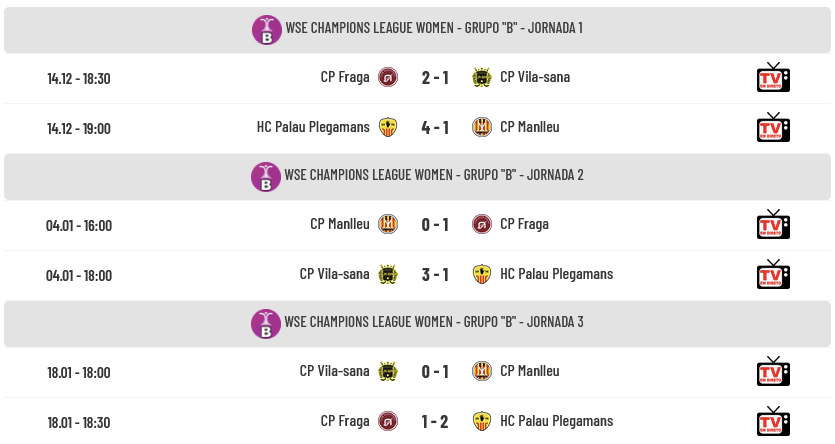This screenshot has height=444, width=835.
Task: Open Jornada 2 group header
Action: [x=418, y=177]
